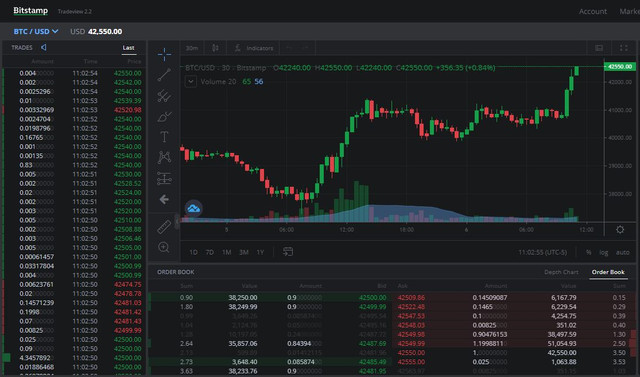640x377 pixels.
Task: Click the fx icon beside Indicators
Action: pyautogui.click(x=238, y=48)
